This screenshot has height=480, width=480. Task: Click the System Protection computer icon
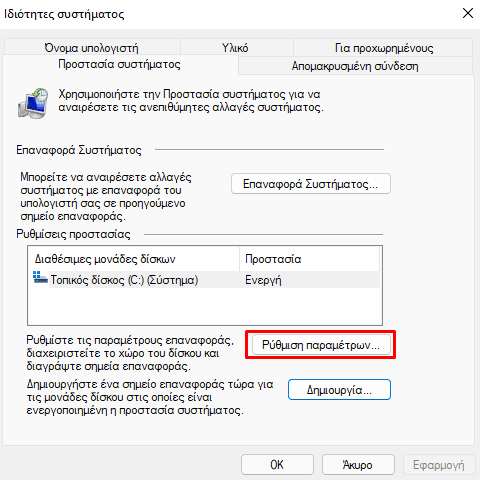(33, 103)
